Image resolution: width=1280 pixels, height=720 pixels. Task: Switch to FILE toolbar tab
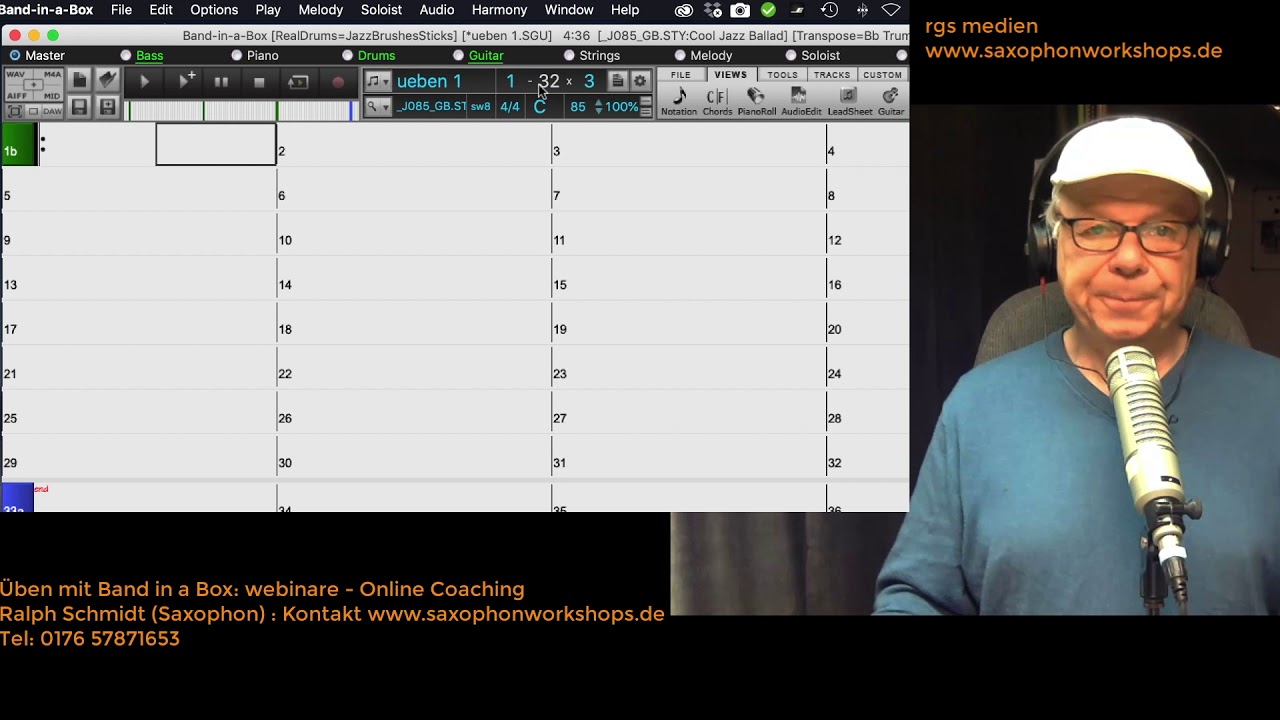[681, 75]
